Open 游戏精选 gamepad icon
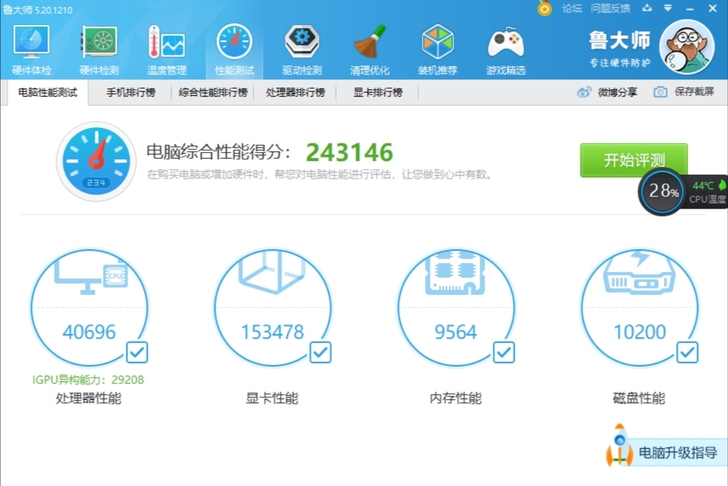The image size is (728, 486). tap(506, 50)
